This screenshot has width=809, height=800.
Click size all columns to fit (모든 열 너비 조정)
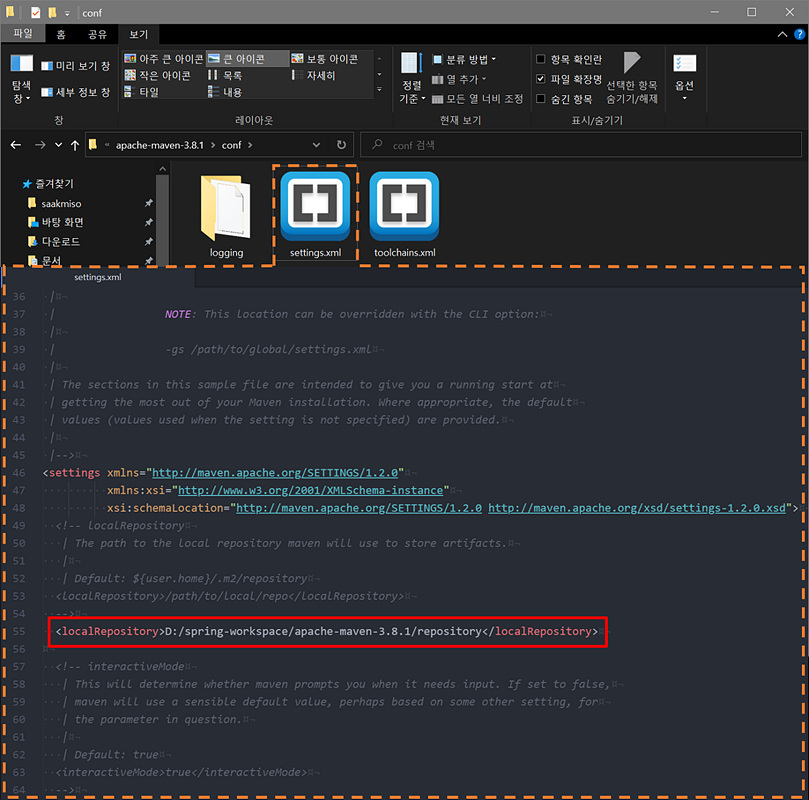point(477,99)
